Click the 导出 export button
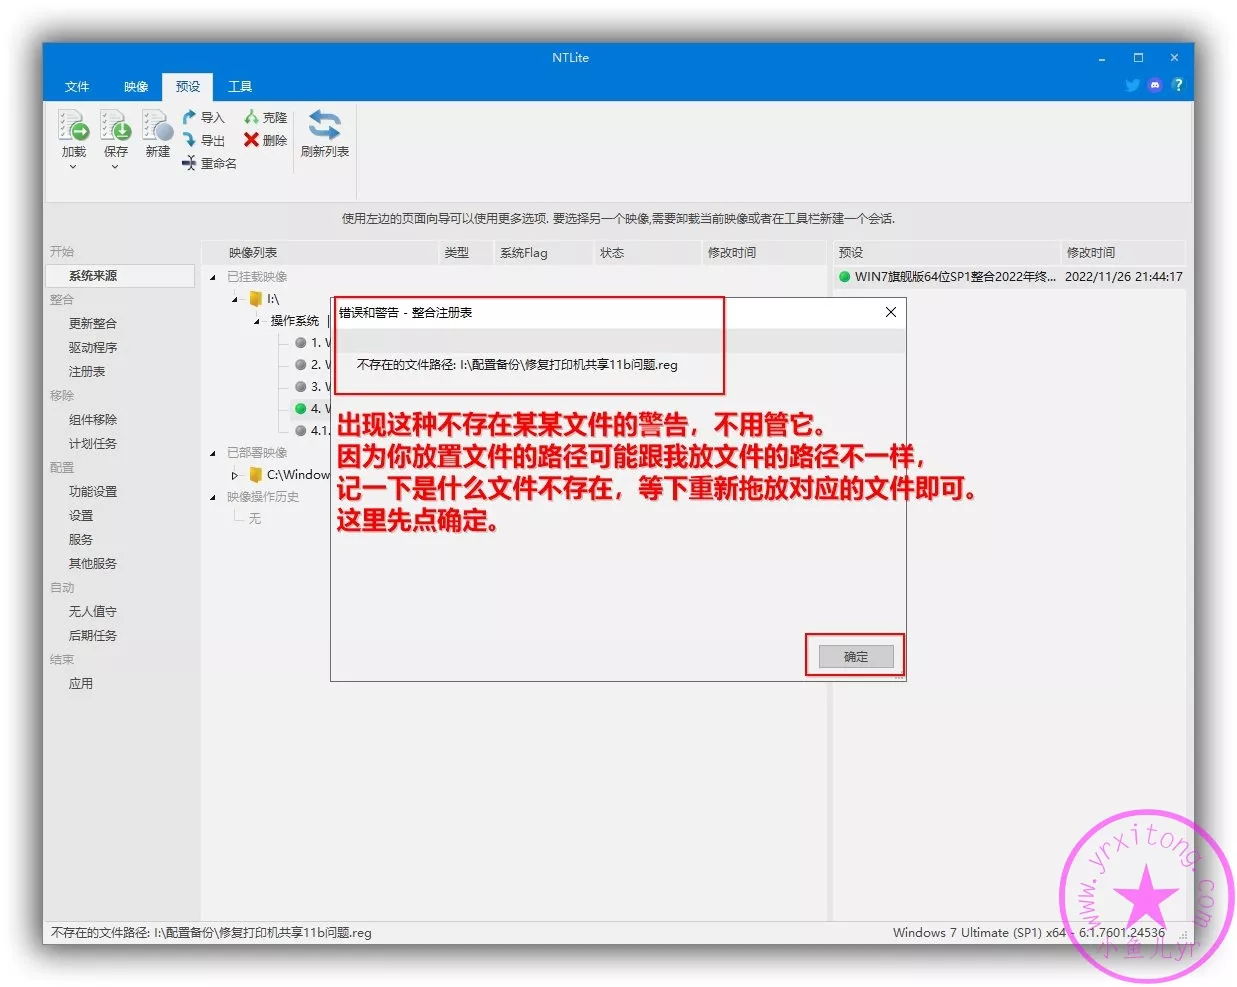1237x987 pixels. coord(204,140)
